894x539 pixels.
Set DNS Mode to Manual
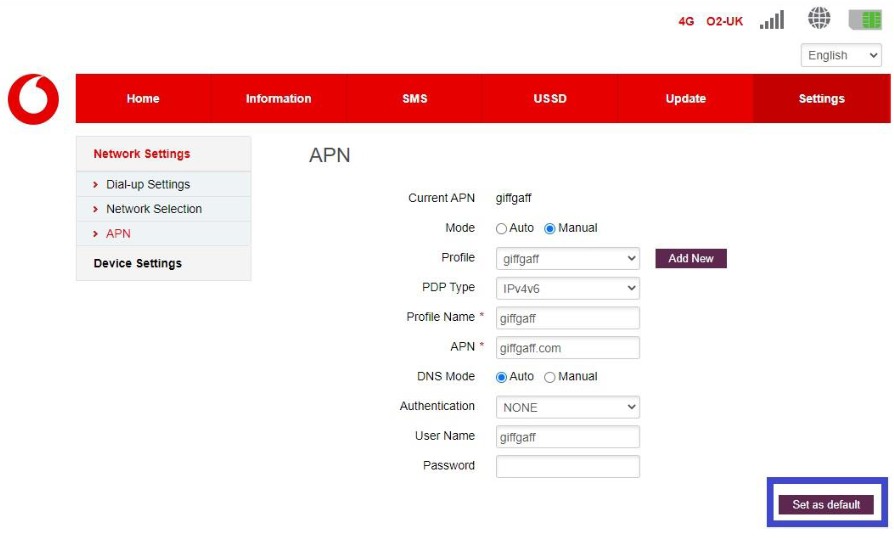tap(550, 377)
